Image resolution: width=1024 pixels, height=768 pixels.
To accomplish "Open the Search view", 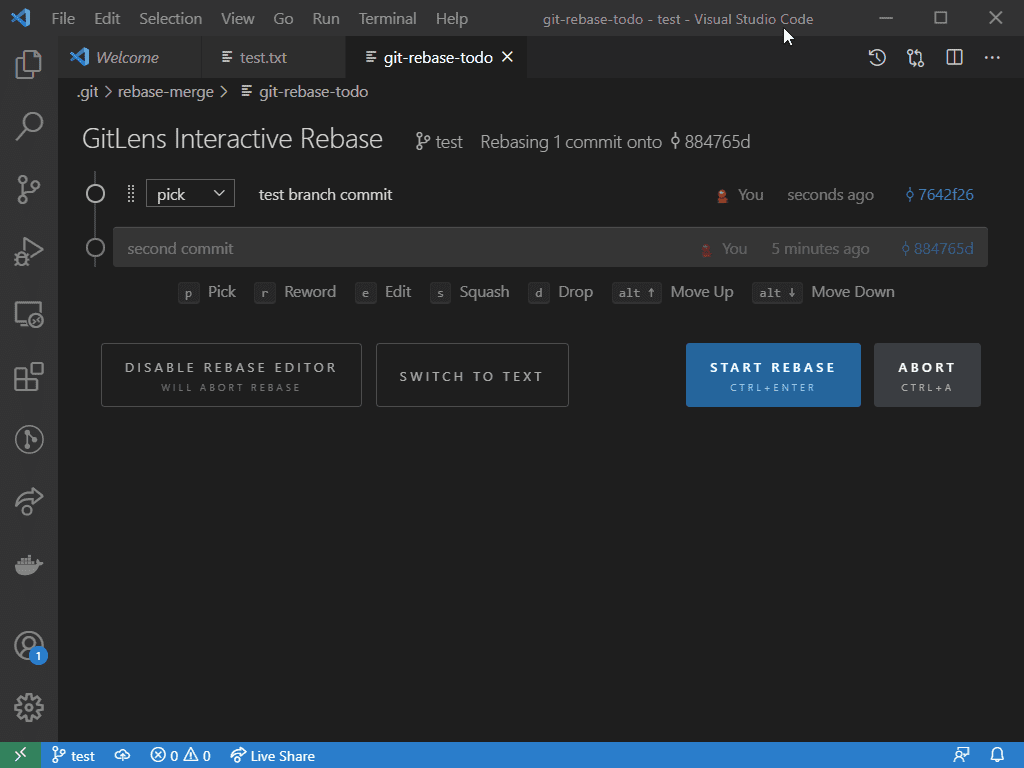I will point(28,126).
